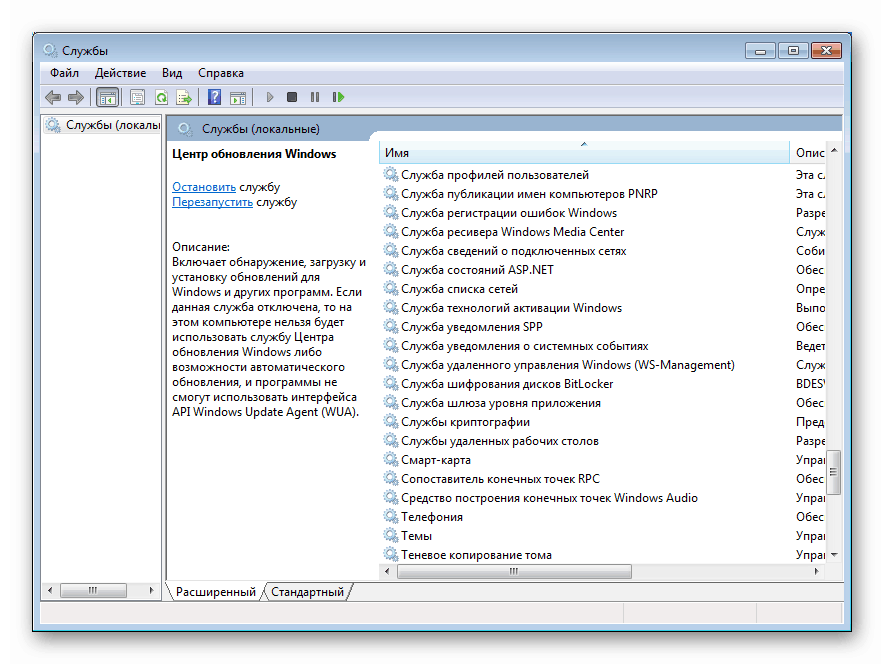Select Служба списка сетей row
The height and width of the screenshot is (664, 884).
[603, 289]
